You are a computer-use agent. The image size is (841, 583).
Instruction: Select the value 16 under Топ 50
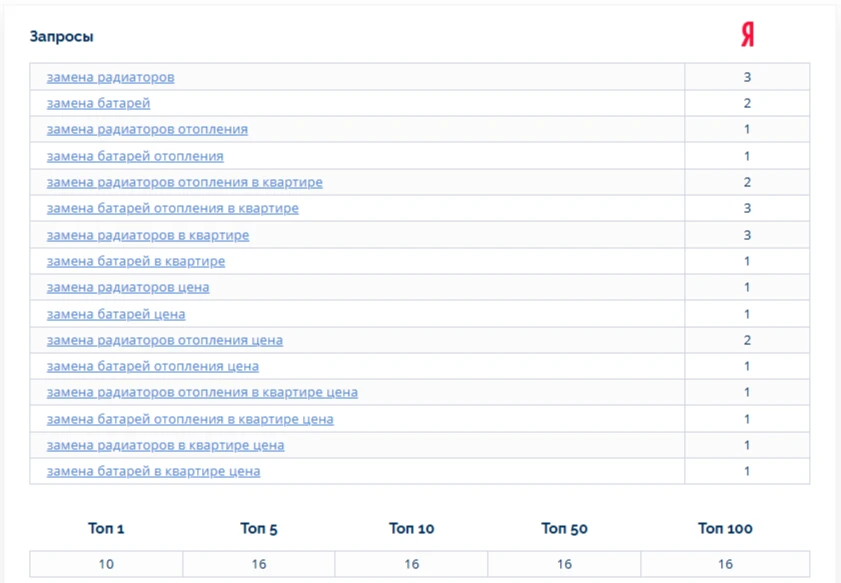point(564,564)
